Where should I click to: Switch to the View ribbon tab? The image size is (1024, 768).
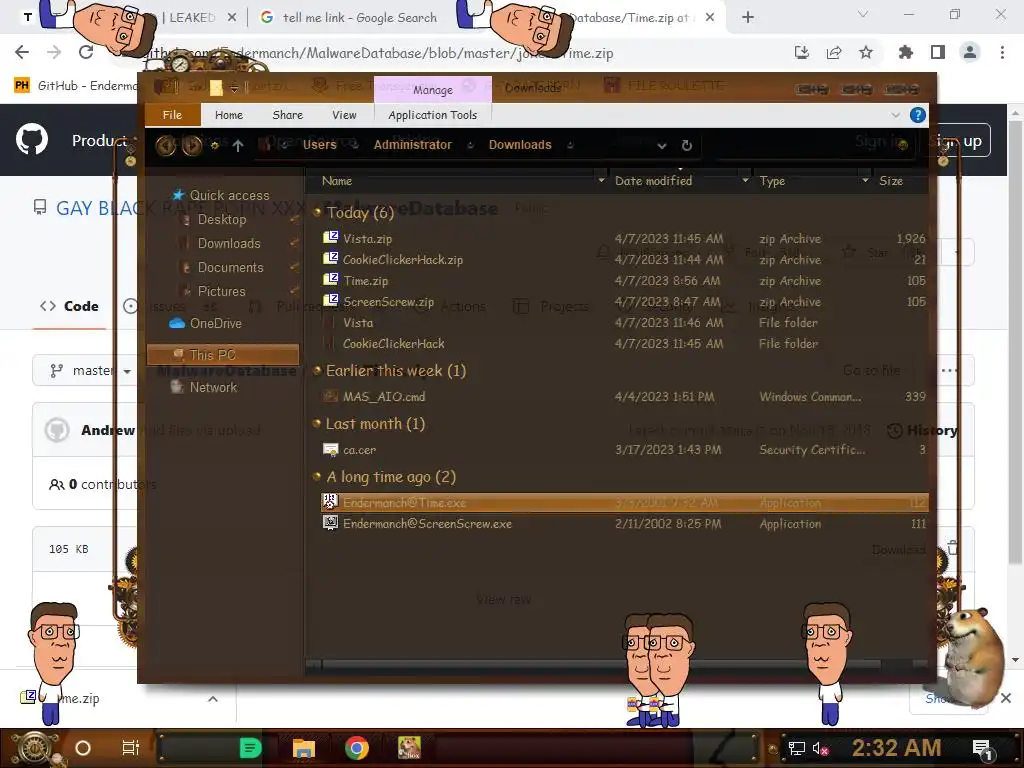pyautogui.click(x=344, y=115)
